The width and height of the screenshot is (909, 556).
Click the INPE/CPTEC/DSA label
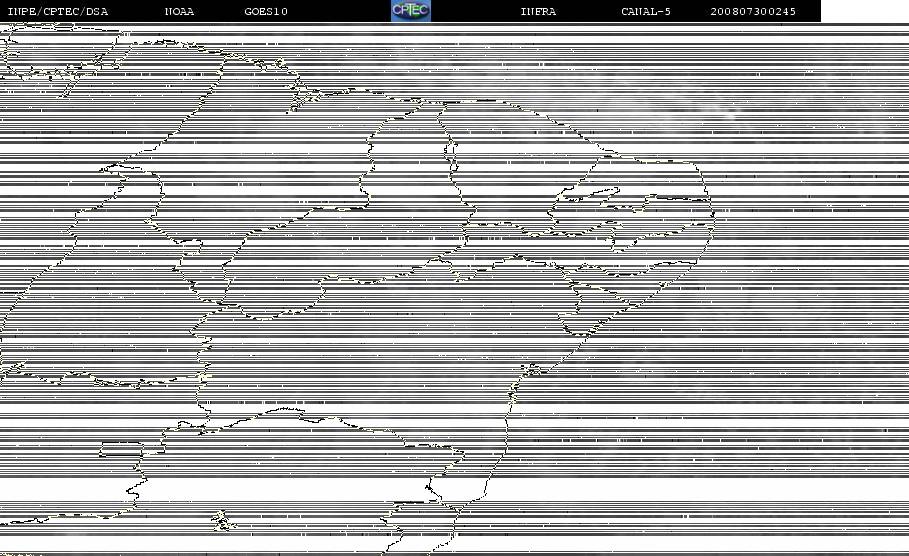[57, 11]
